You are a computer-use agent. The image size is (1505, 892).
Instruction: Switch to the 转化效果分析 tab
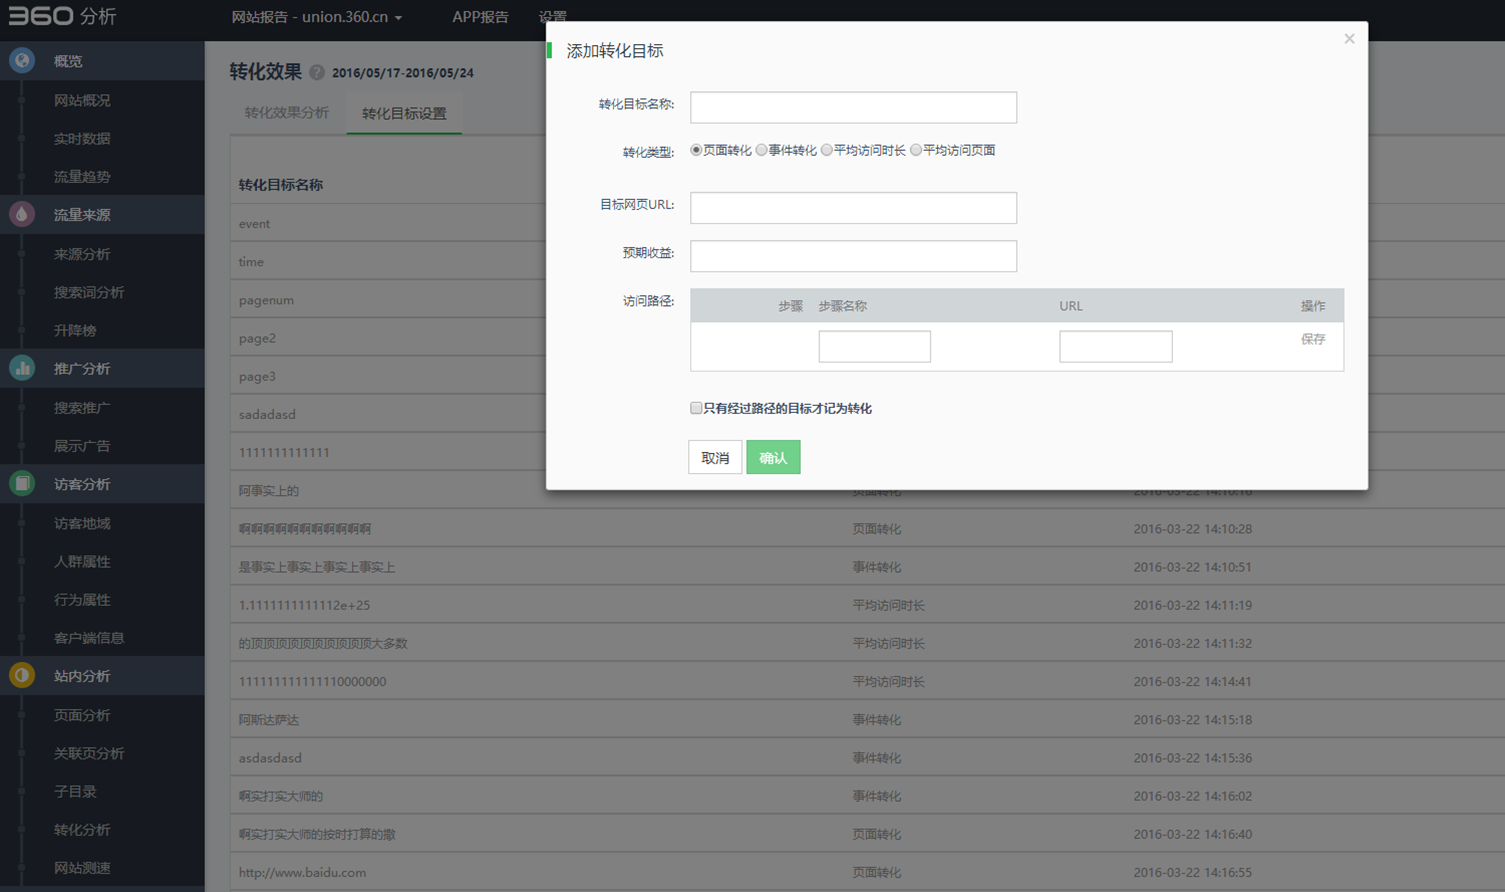tap(287, 113)
